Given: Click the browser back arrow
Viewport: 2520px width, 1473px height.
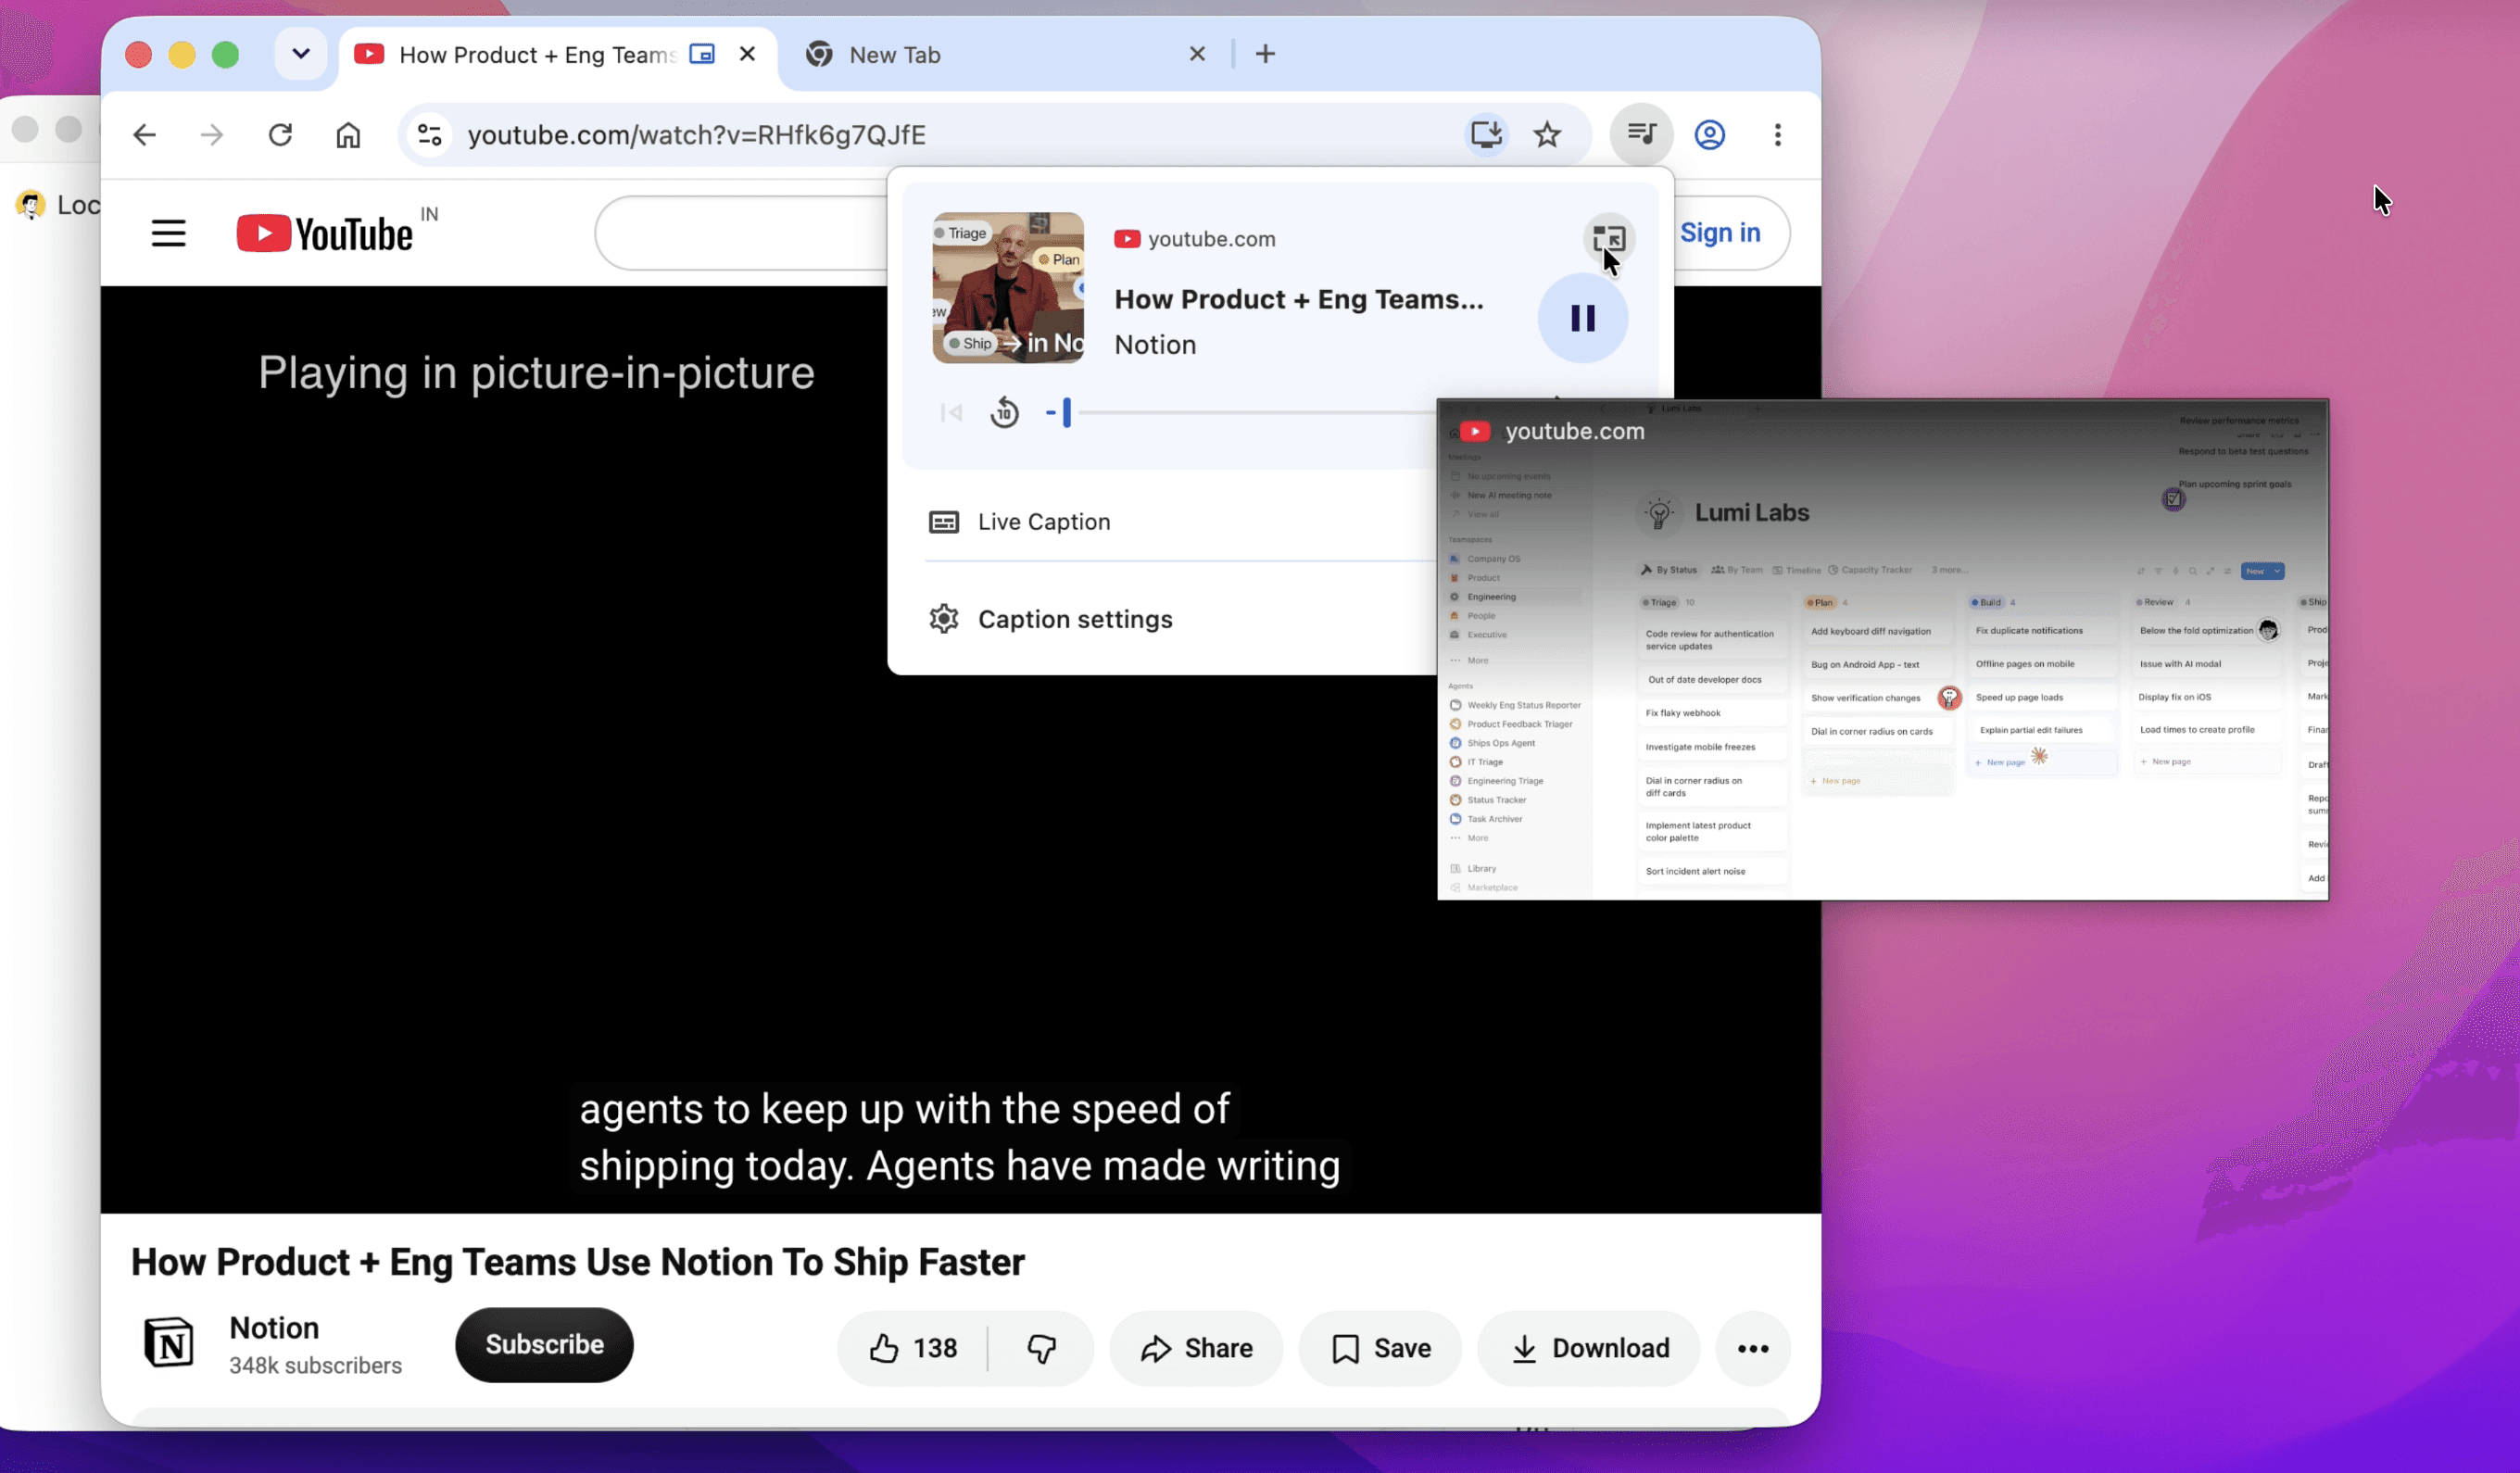Looking at the screenshot, I should (x=145, y=134).
